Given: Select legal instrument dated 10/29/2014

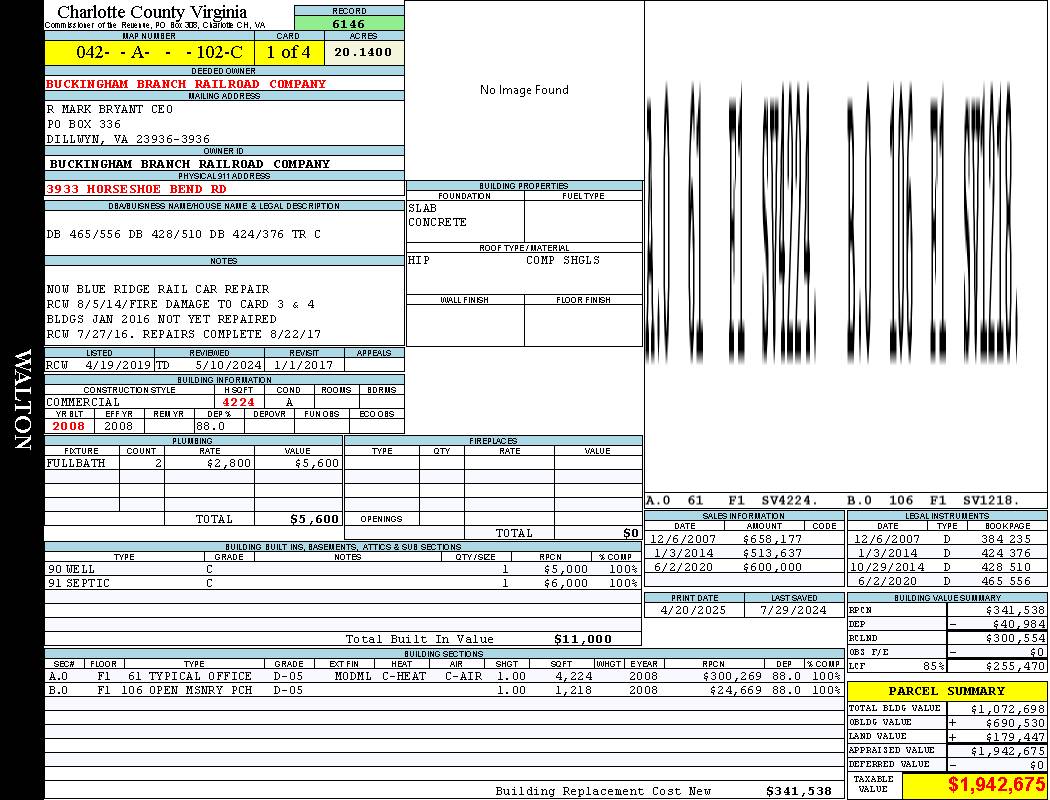Looking at the screenshot, I should [947, 567].
